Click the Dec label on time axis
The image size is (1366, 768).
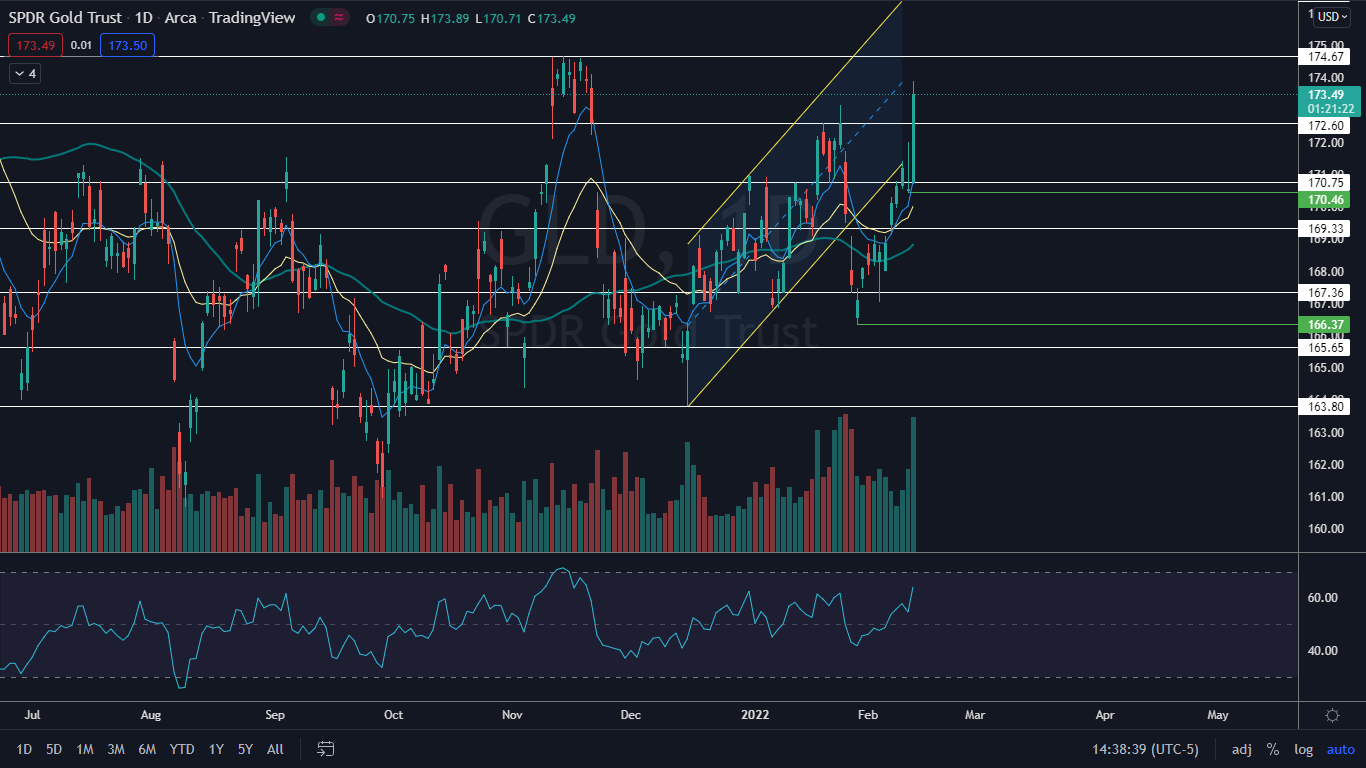click(631, 715)
